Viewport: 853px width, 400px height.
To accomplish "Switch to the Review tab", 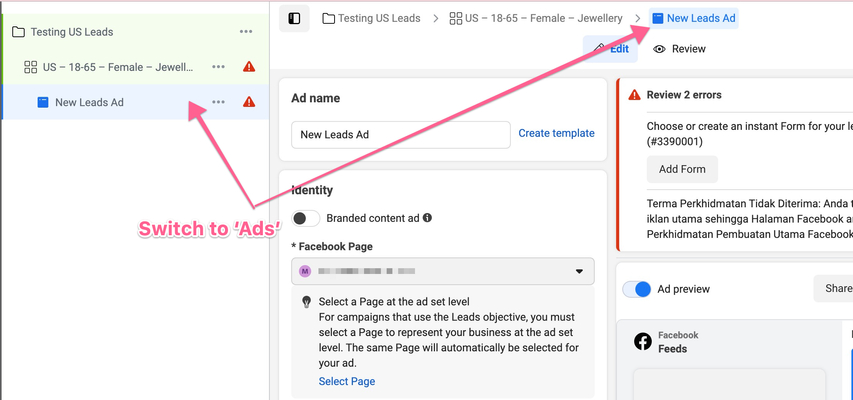I will [x=679, y=49].
